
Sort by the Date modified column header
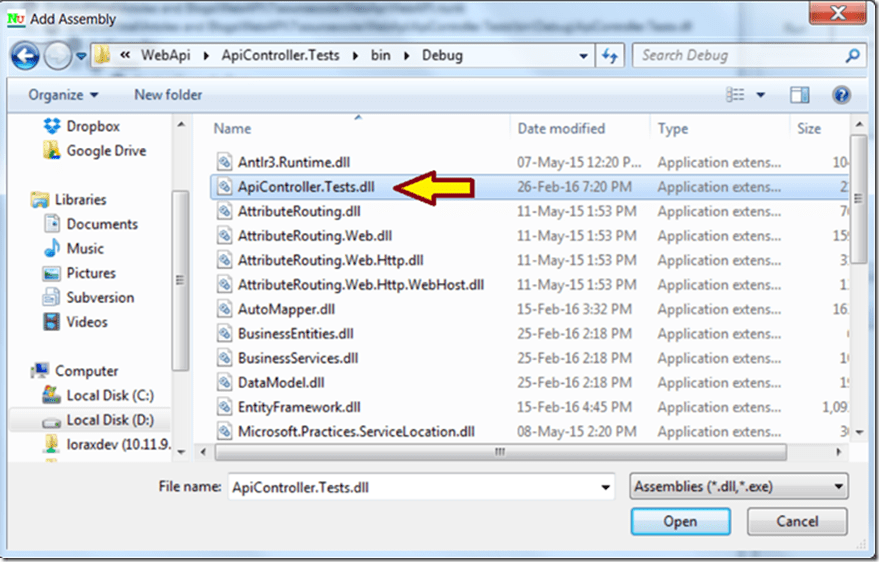point(561,128)
